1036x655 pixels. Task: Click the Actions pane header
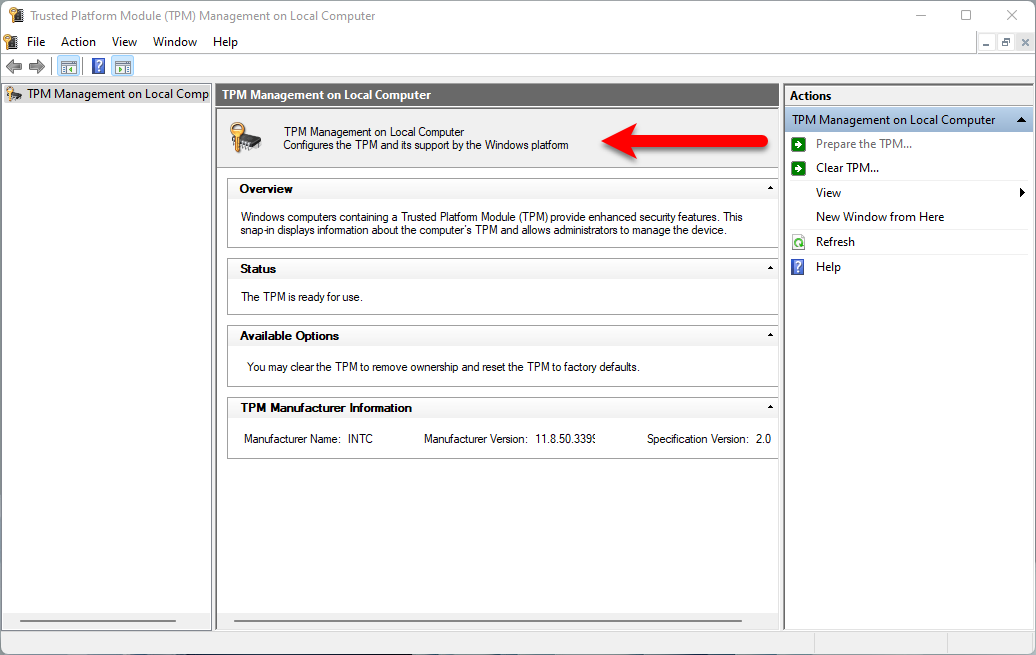coord(908,96)
